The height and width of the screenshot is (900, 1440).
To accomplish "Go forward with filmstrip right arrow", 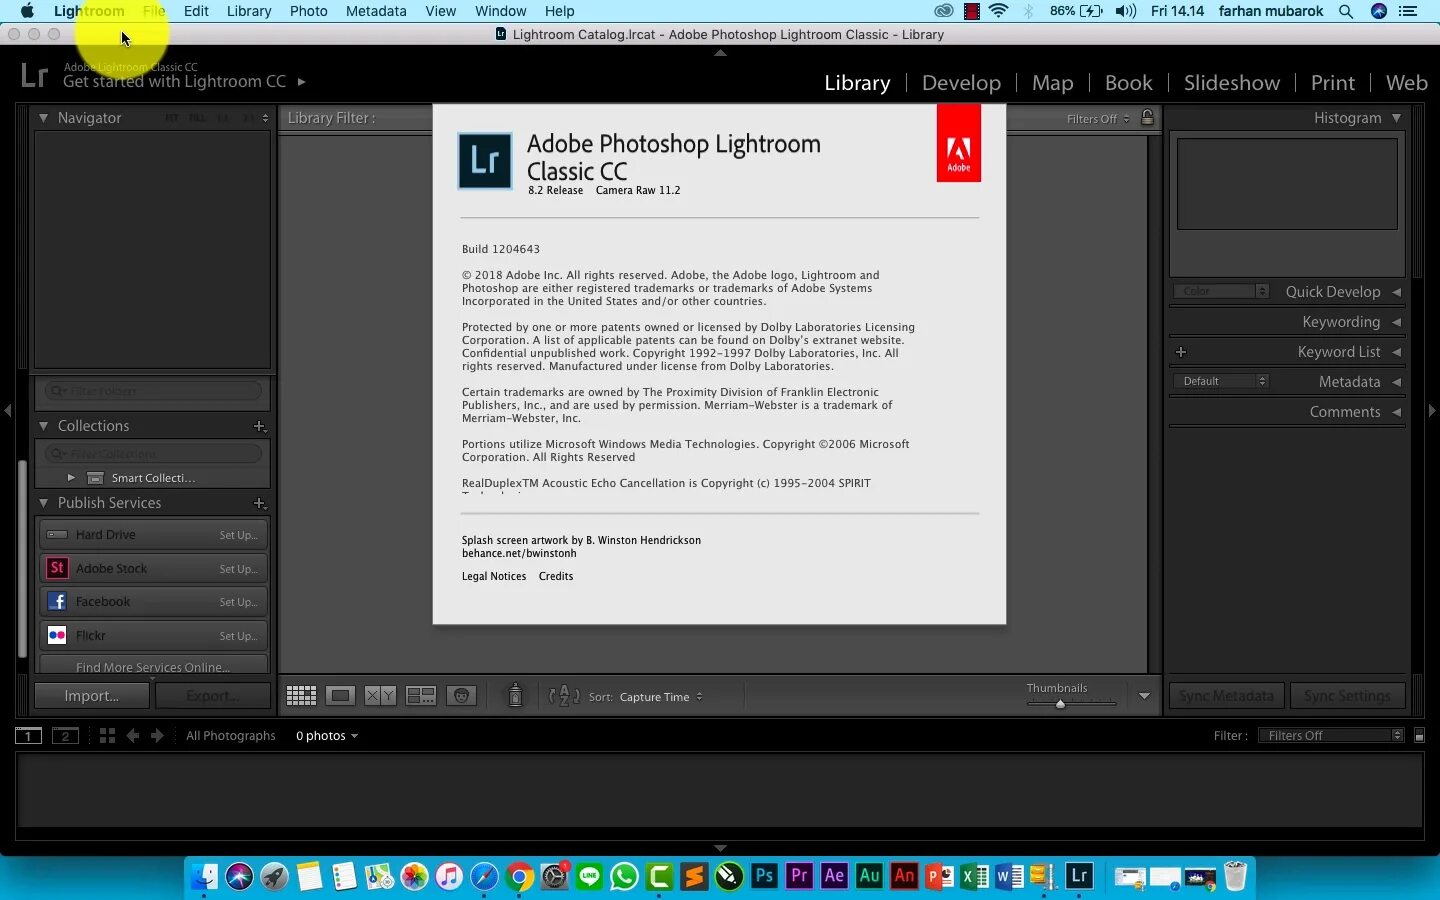I will [157, 735].
